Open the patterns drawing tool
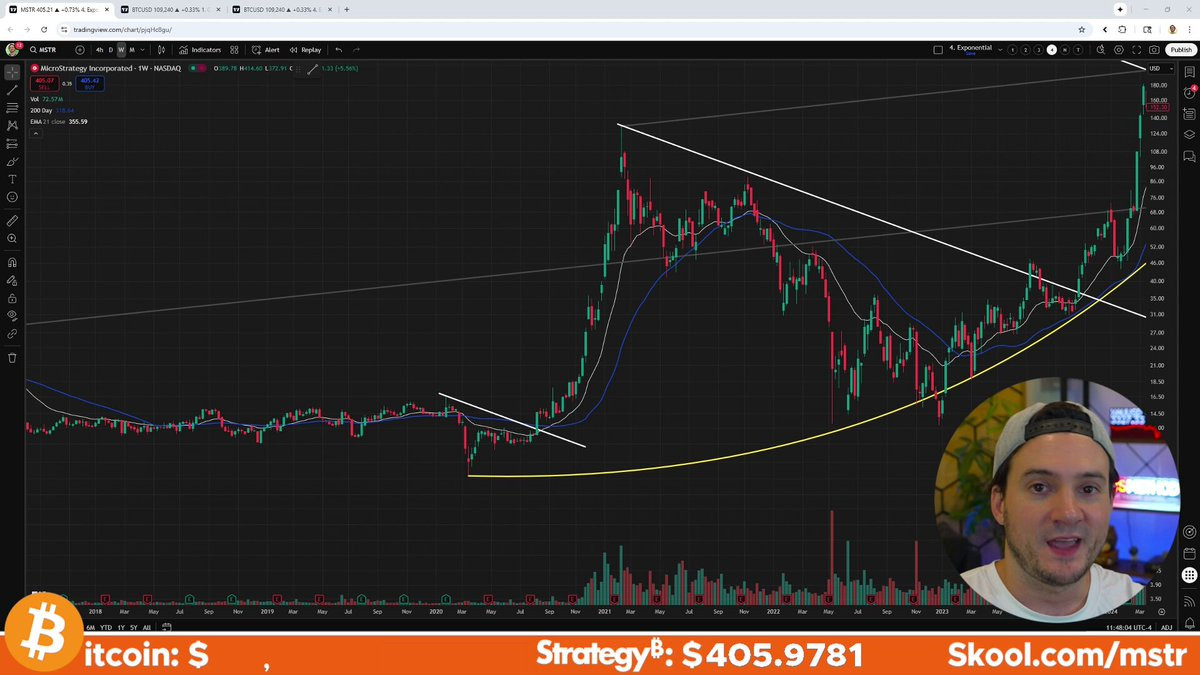The width and height of the screenshot is (1200, 675). (x=12, y=126)
